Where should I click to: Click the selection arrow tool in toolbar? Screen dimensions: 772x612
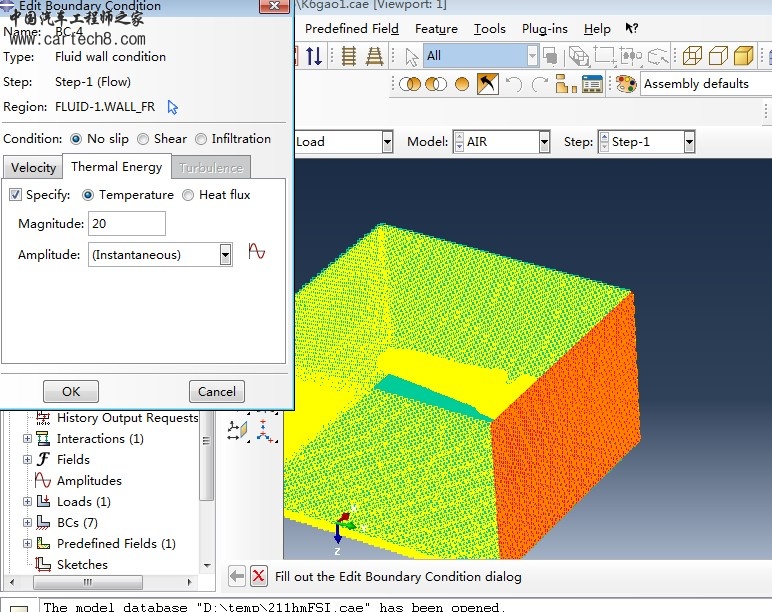(x=411, y=56)
